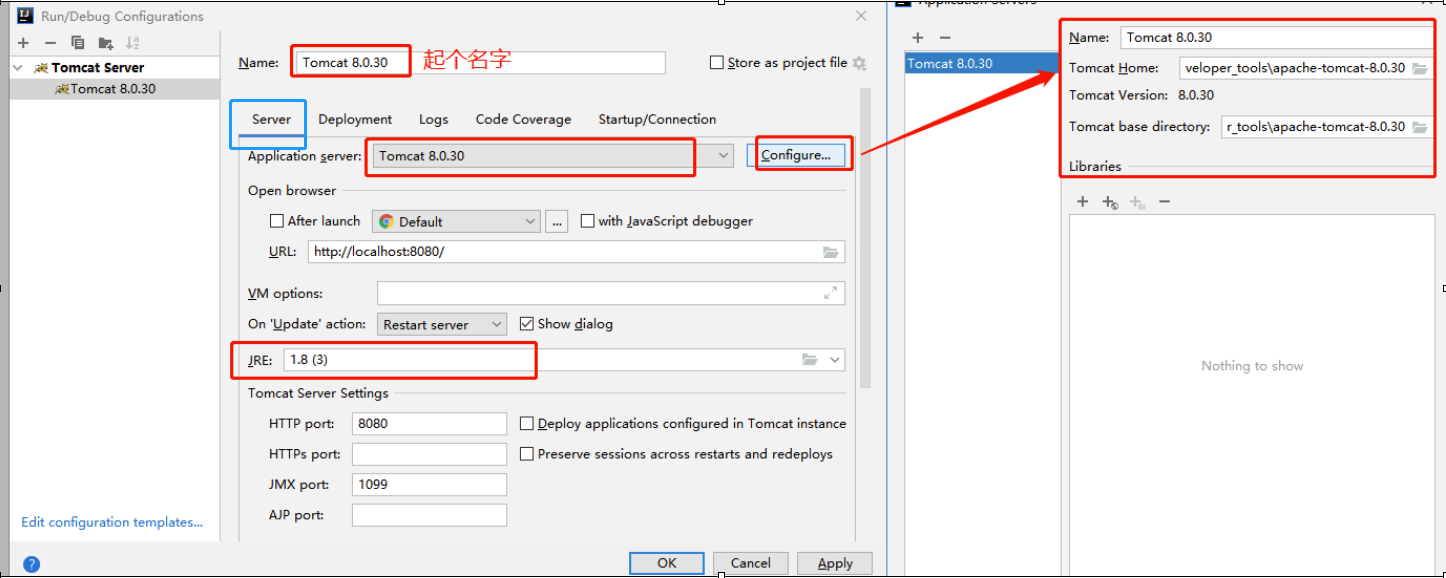
Task: Browse for JRE folder icon
Action: (810, 359)
